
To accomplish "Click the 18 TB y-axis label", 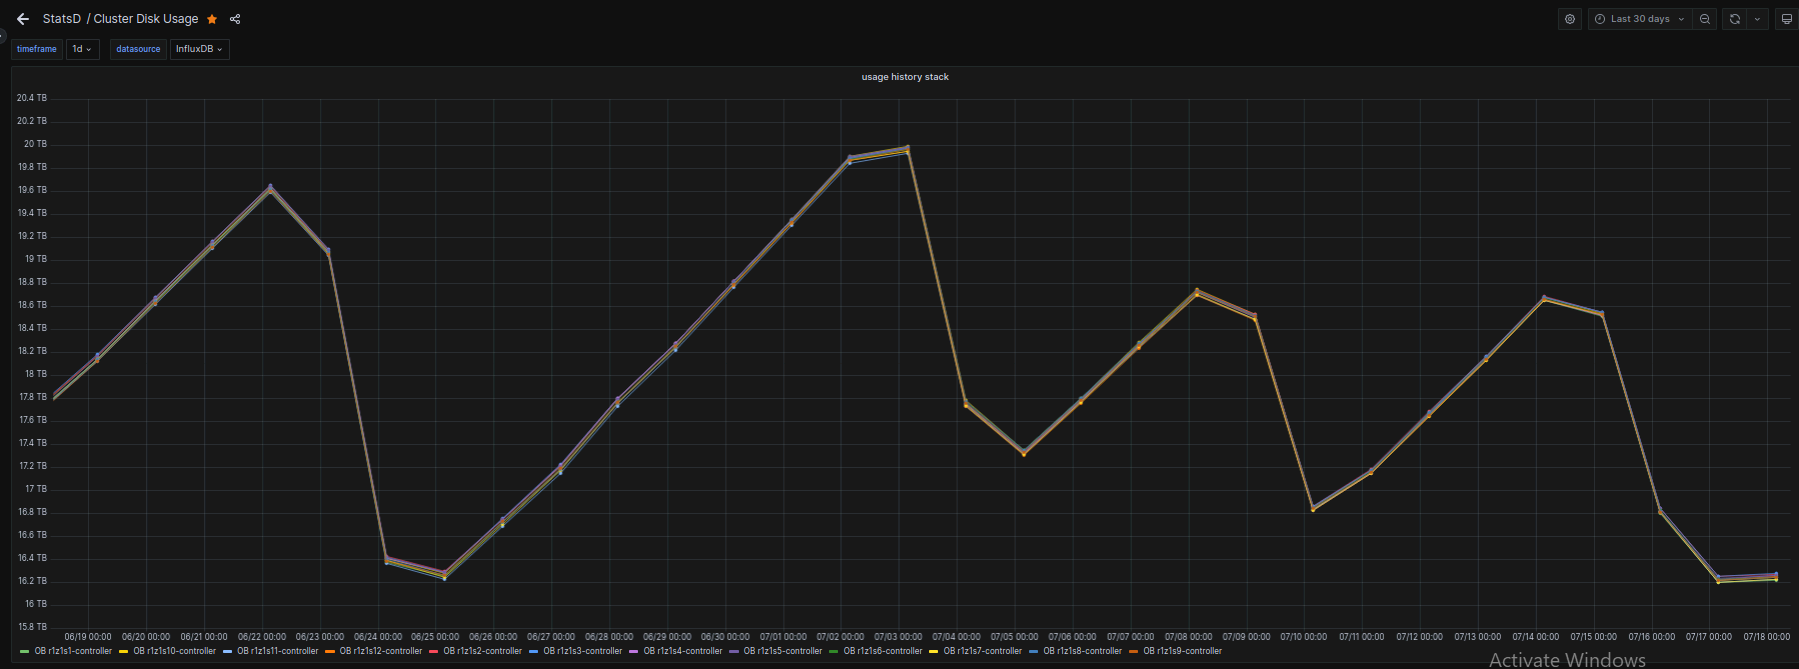I will pos(36,374).
